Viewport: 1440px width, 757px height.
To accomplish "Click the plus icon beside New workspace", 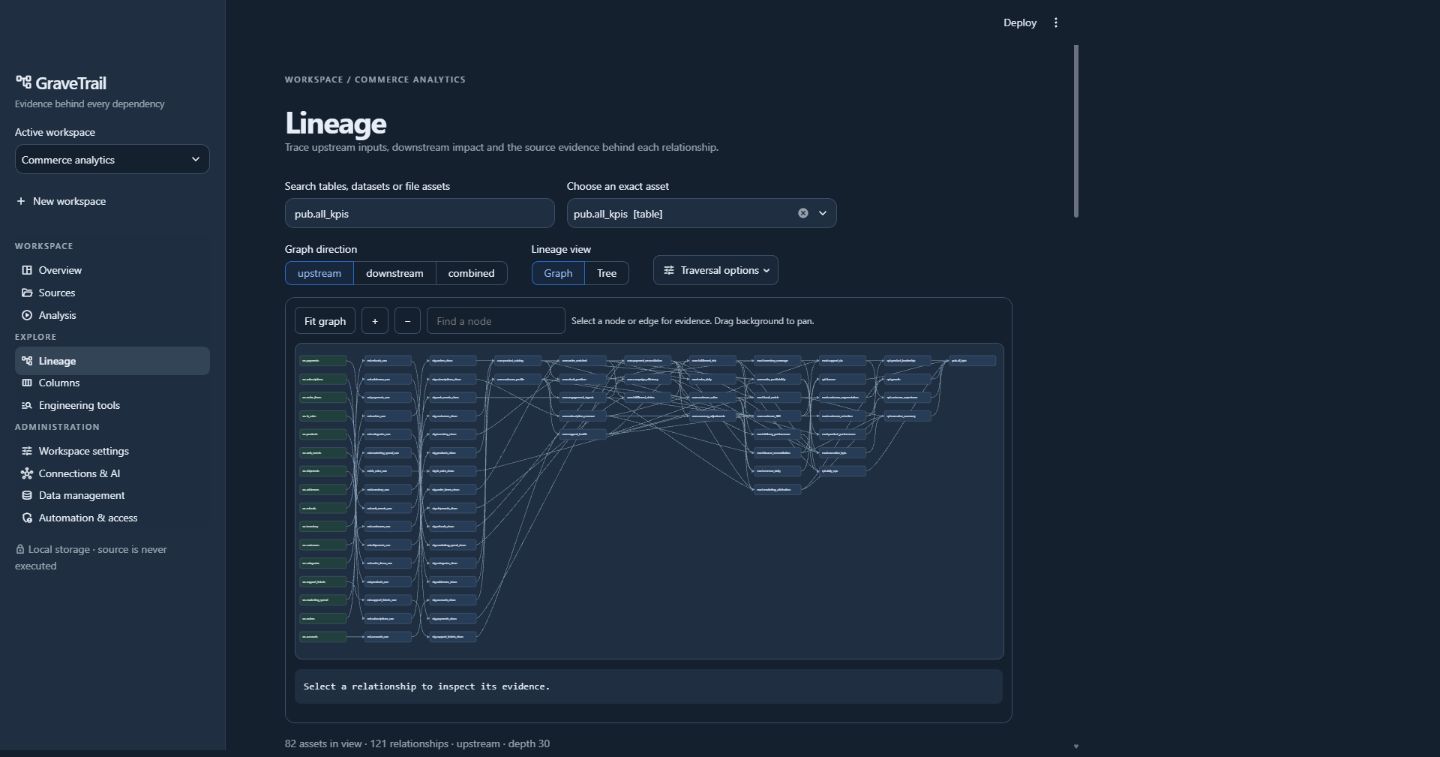I will pyautogui.click(x=21, y=201).
